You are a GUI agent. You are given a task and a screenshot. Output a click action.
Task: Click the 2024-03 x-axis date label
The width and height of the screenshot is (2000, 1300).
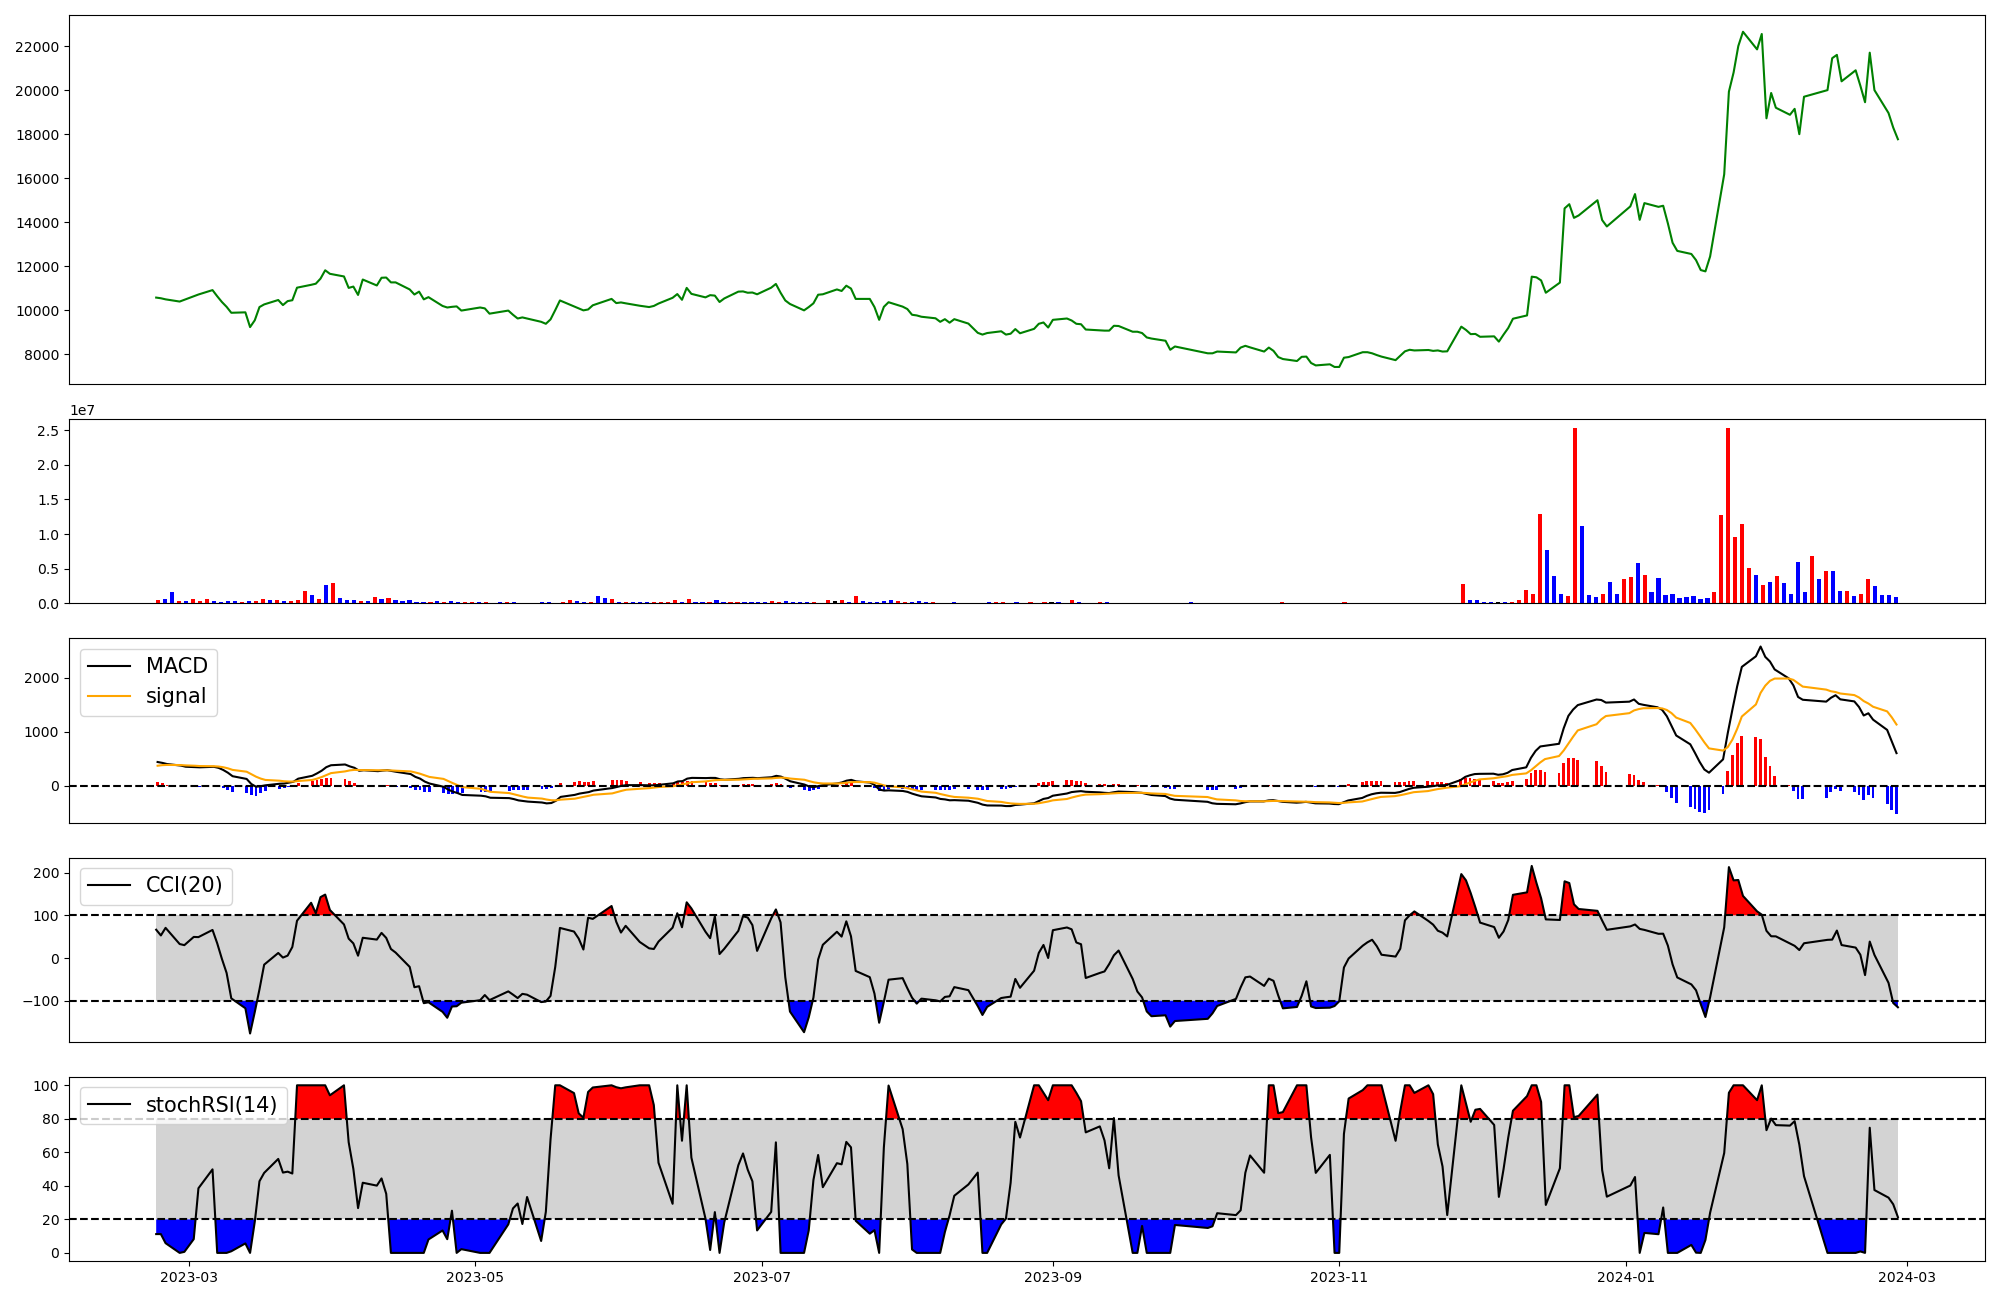click(x=1908, y=1277)
